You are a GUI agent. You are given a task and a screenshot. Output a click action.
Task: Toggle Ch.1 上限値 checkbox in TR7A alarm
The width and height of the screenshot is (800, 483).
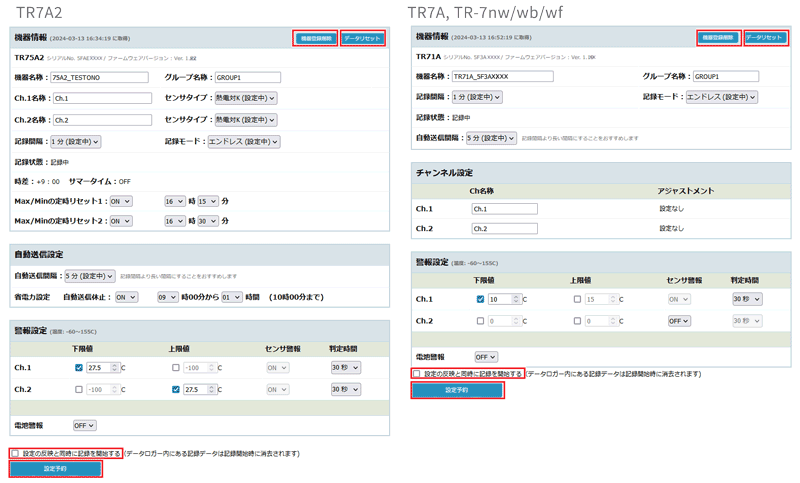[x=577, y=299]
